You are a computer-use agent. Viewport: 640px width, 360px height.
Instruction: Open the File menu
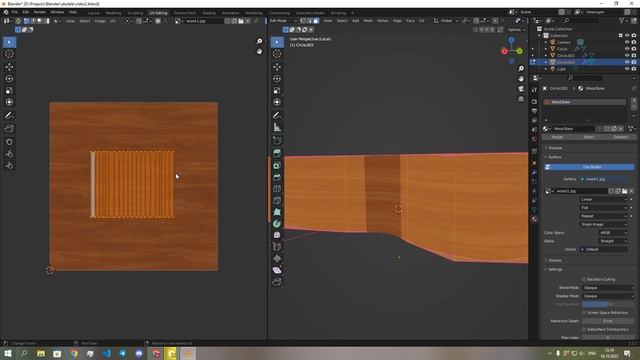click(x=15, y=12)
